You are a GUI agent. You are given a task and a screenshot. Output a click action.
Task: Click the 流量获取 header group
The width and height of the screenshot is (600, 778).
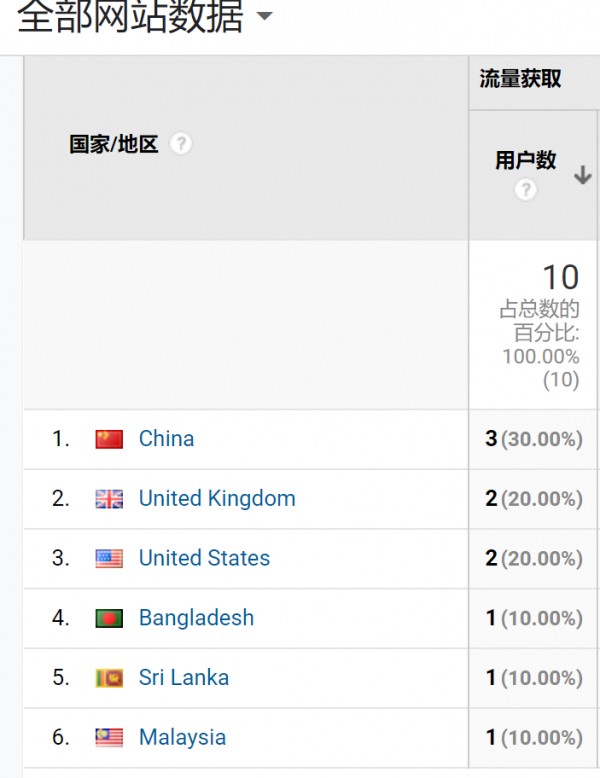(520, 80)
